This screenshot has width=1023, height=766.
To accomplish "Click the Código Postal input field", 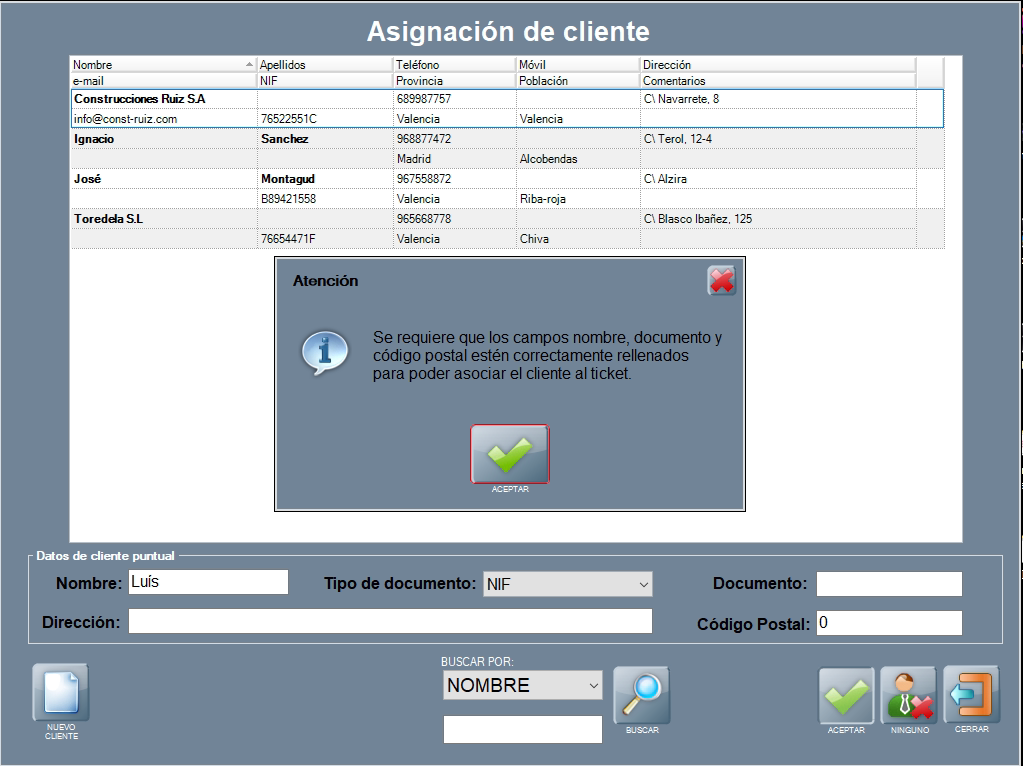I will point(888,623).
